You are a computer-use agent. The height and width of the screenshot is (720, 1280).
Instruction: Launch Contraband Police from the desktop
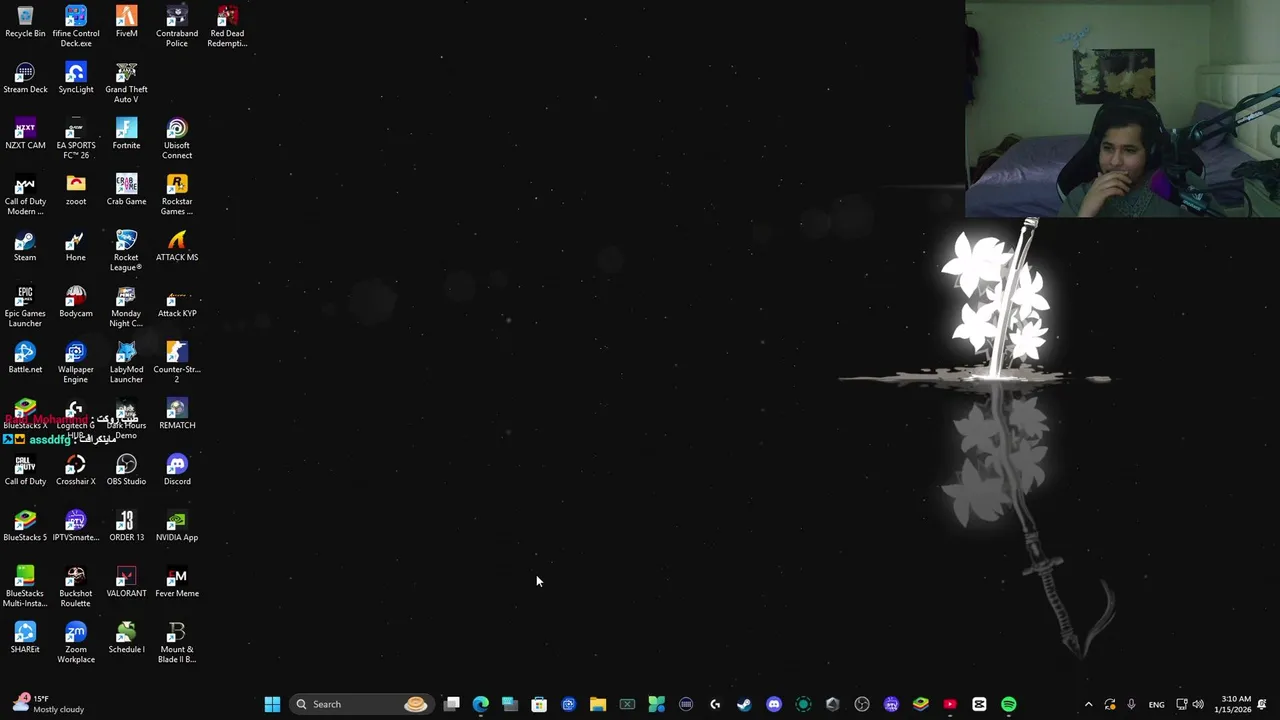[x=177, y=27]
